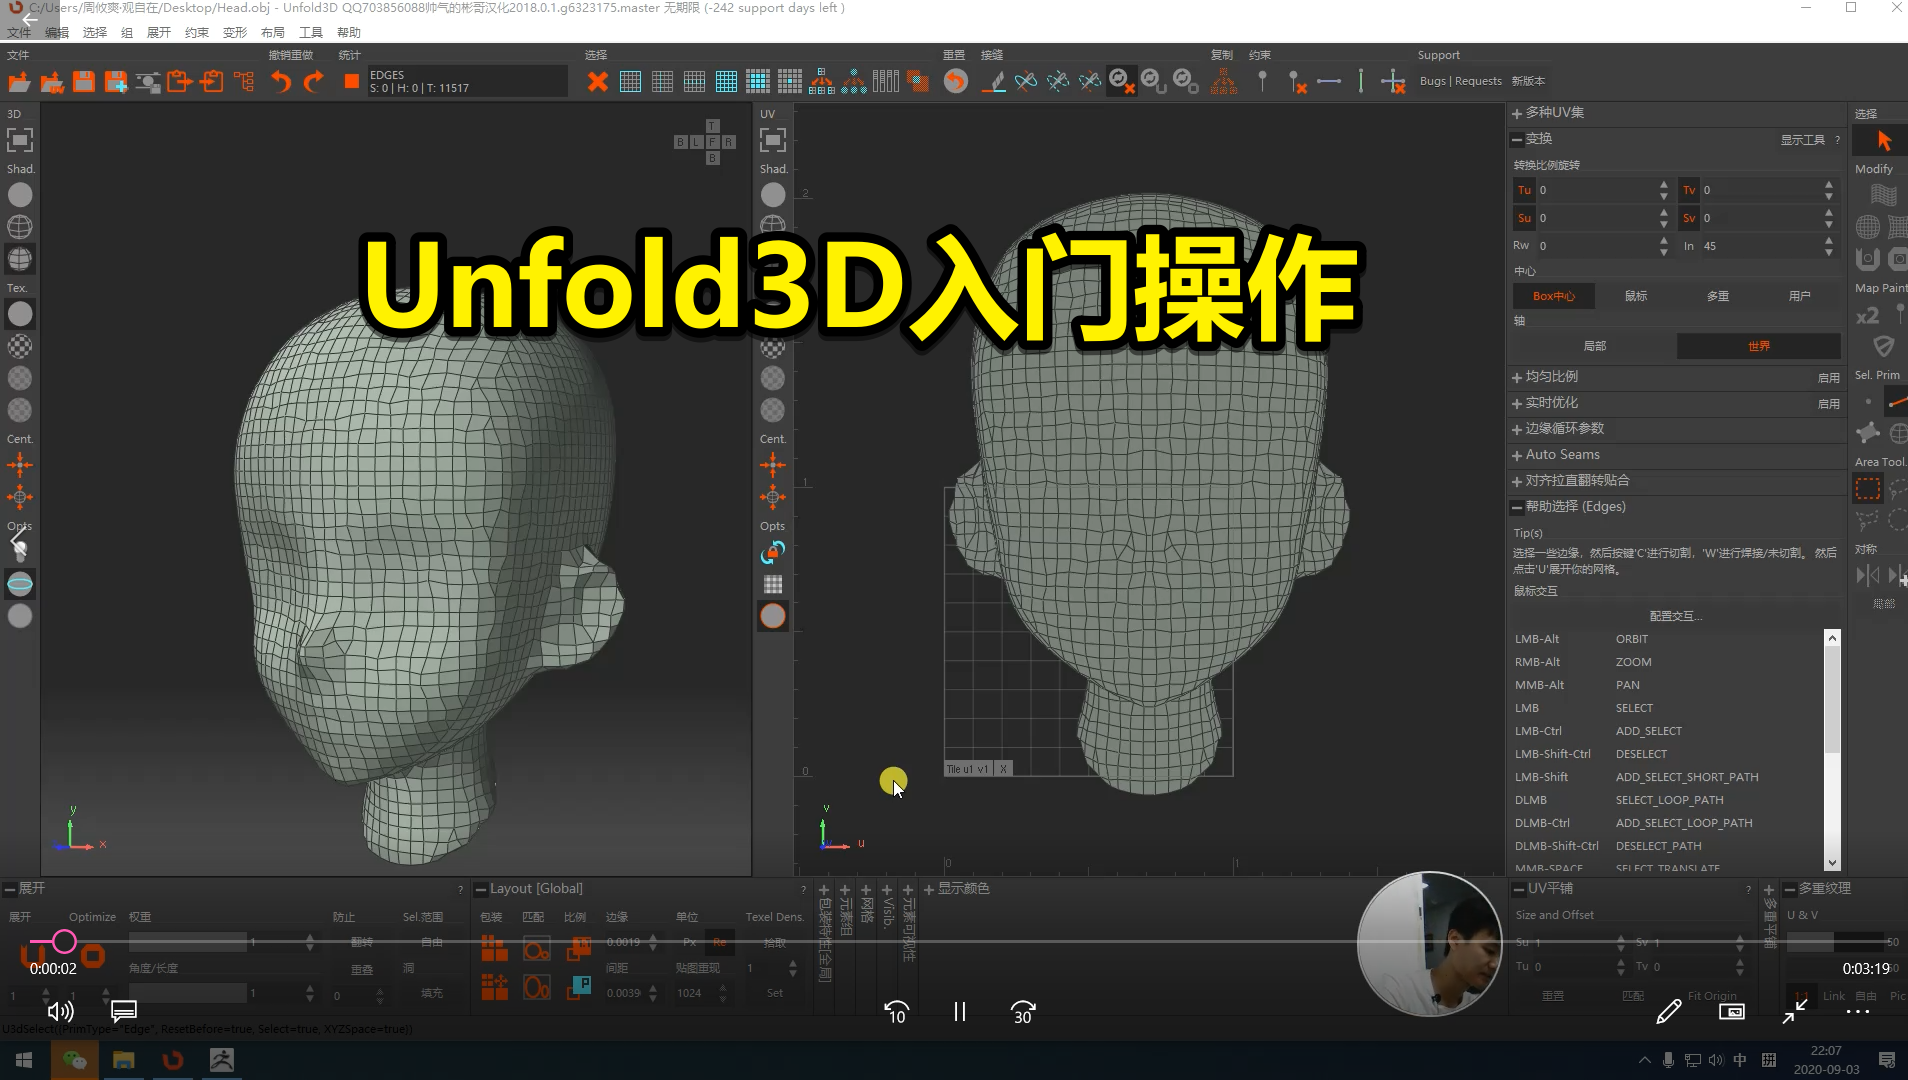This screenshot has width=1908, height=1080.
Task: Select 用户 center mode
Action: tap(1800, 296)
